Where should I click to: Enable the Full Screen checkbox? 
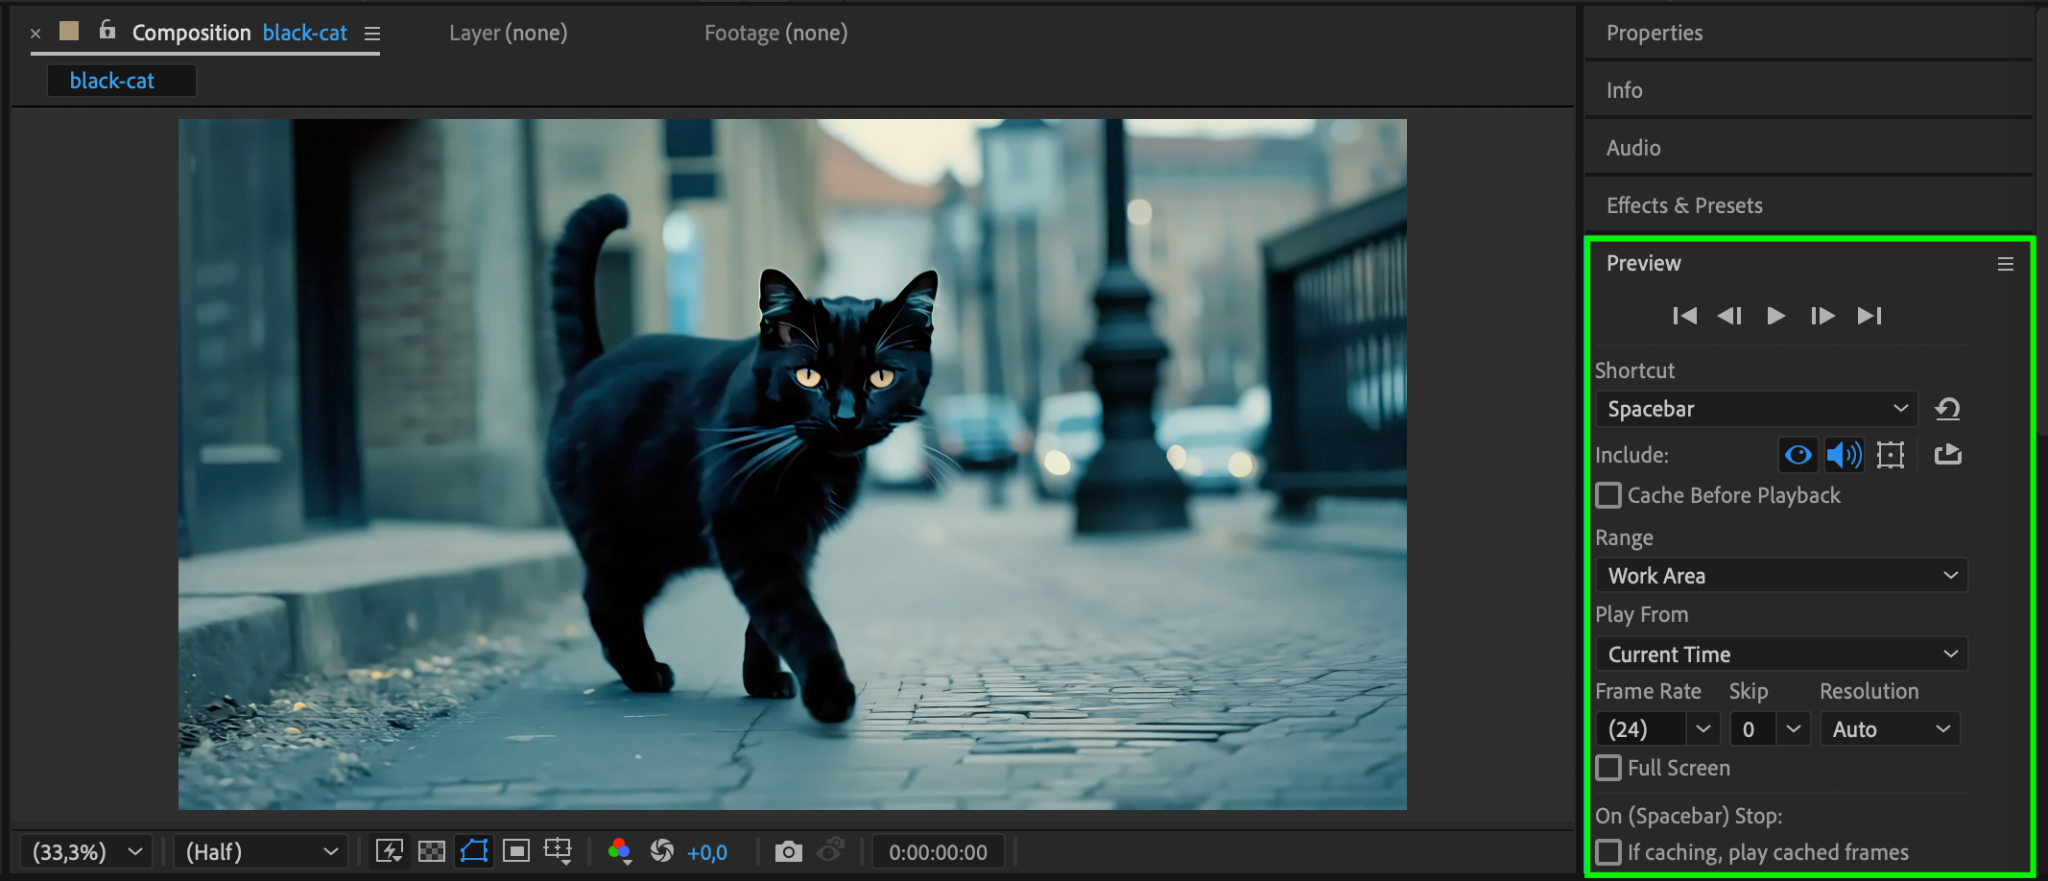click(1608, 768)
